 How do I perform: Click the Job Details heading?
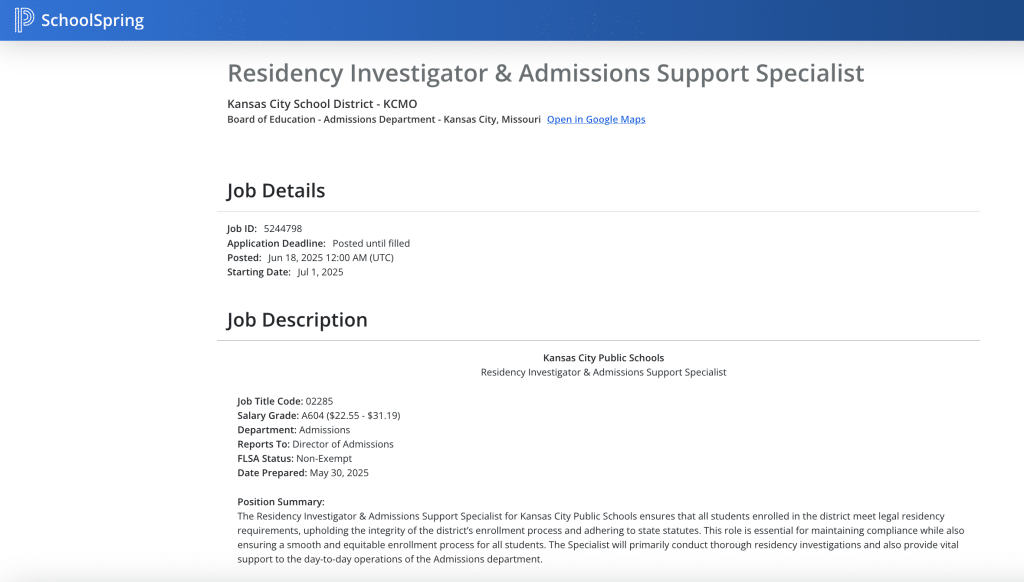pyautogui.click(x=276, y=190)
